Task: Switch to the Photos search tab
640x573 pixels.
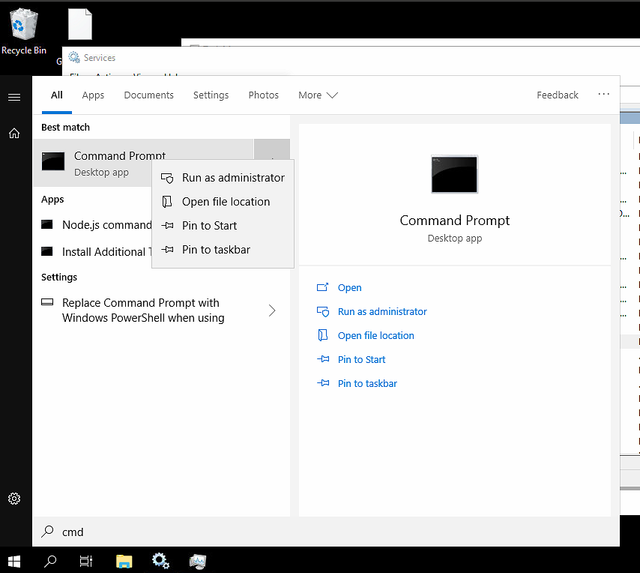Action: [x=264, y=95]
